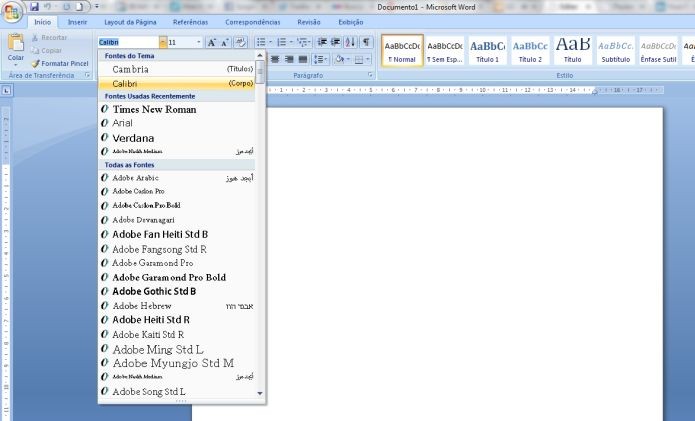Select Adobe Devanagari font
This screenshot has width=695, height=421.
coord(176,220)
